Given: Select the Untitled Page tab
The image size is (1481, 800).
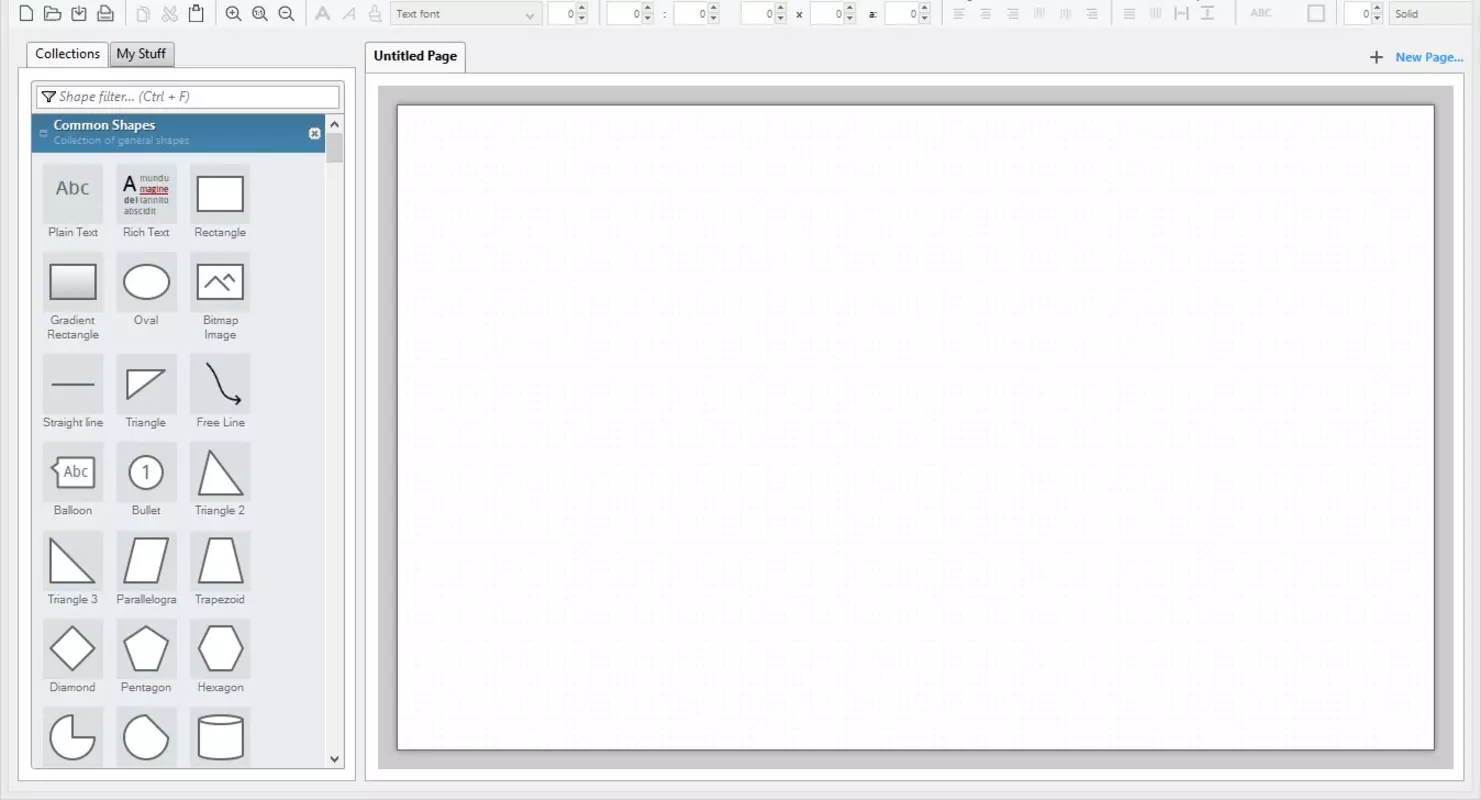Looking at the screenshot, I should click(415, 56).
